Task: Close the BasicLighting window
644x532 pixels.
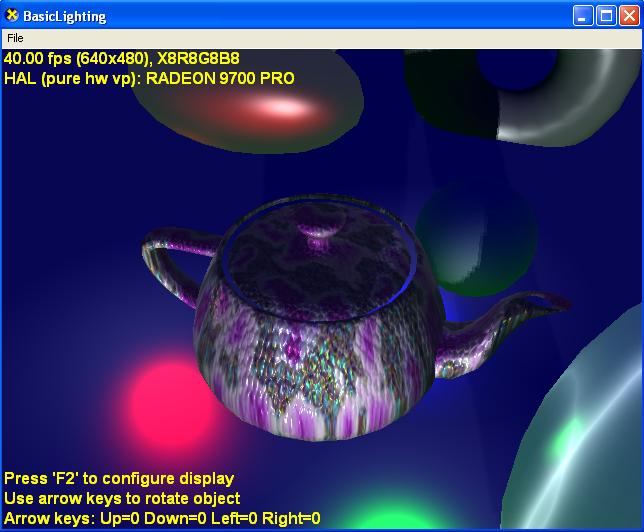Action: (x=629, y=16)
